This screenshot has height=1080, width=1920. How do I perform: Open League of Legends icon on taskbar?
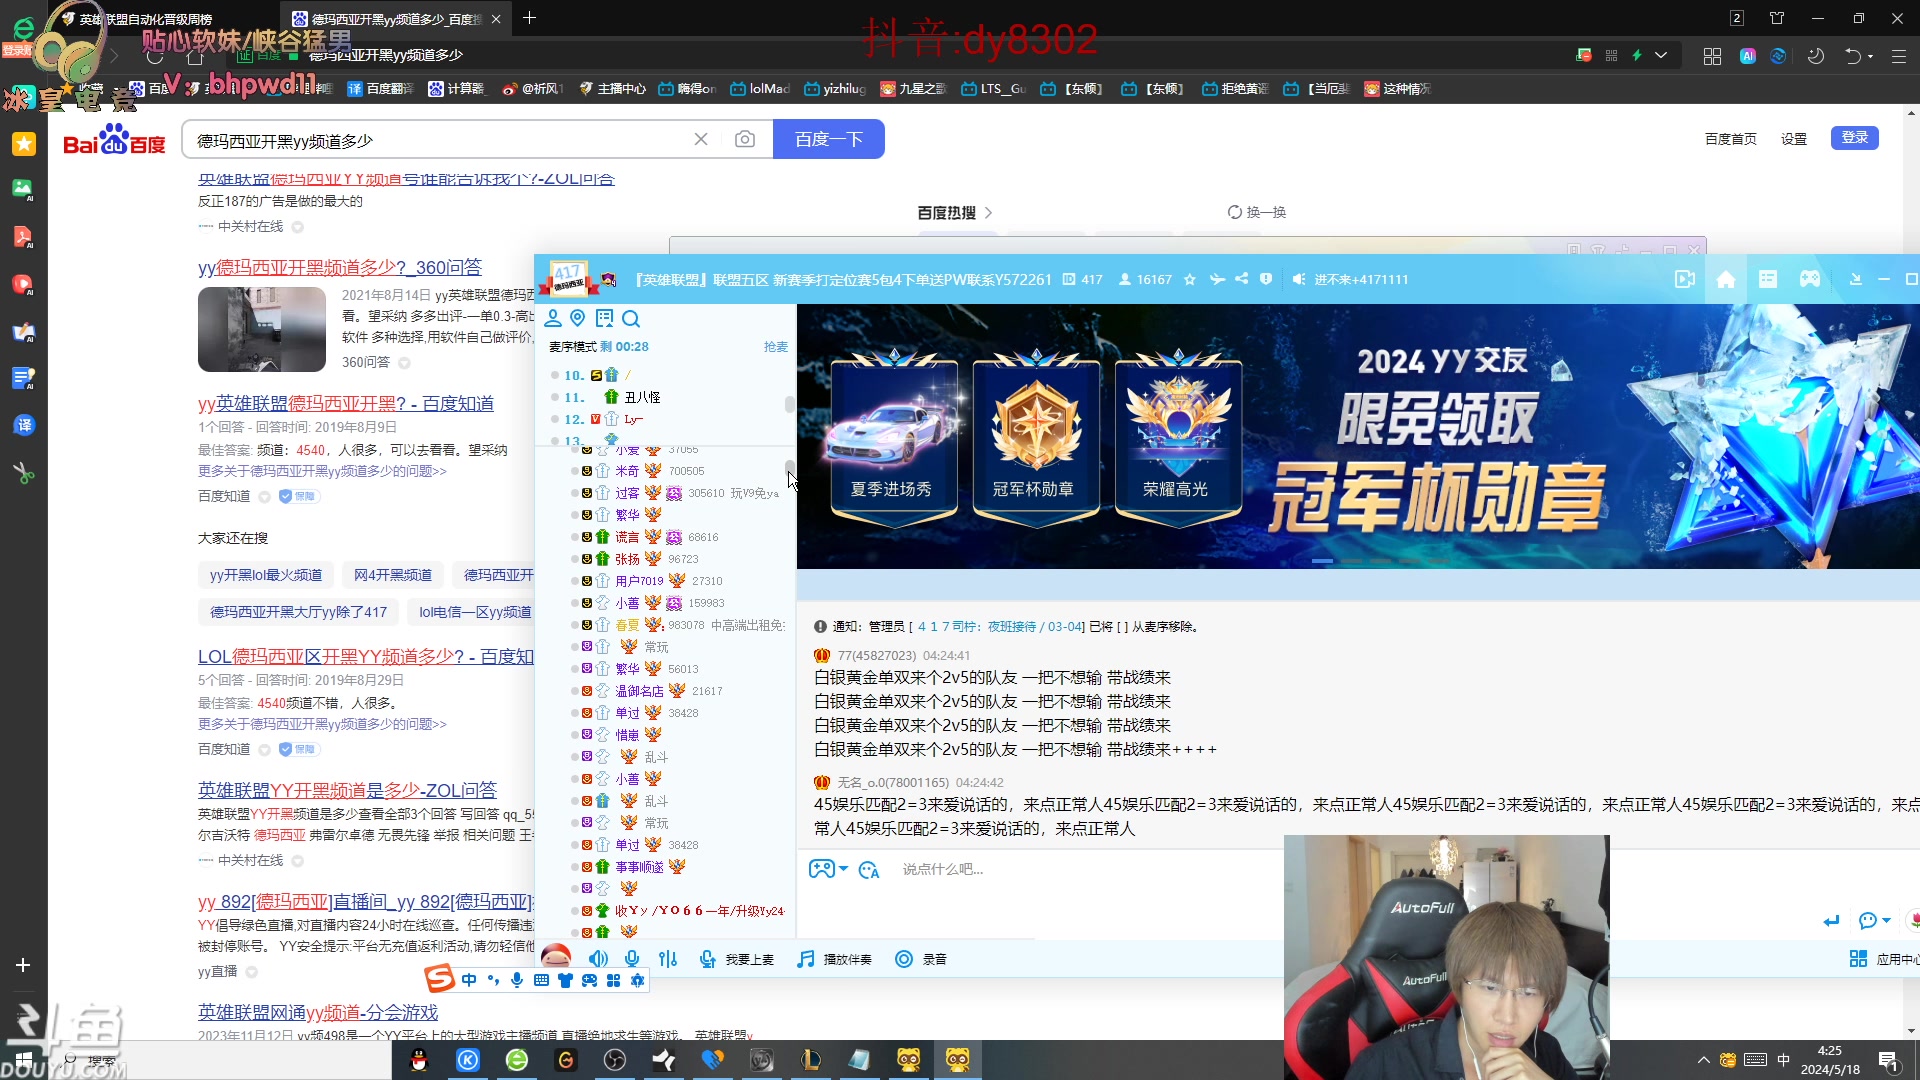click(811, 1060)
